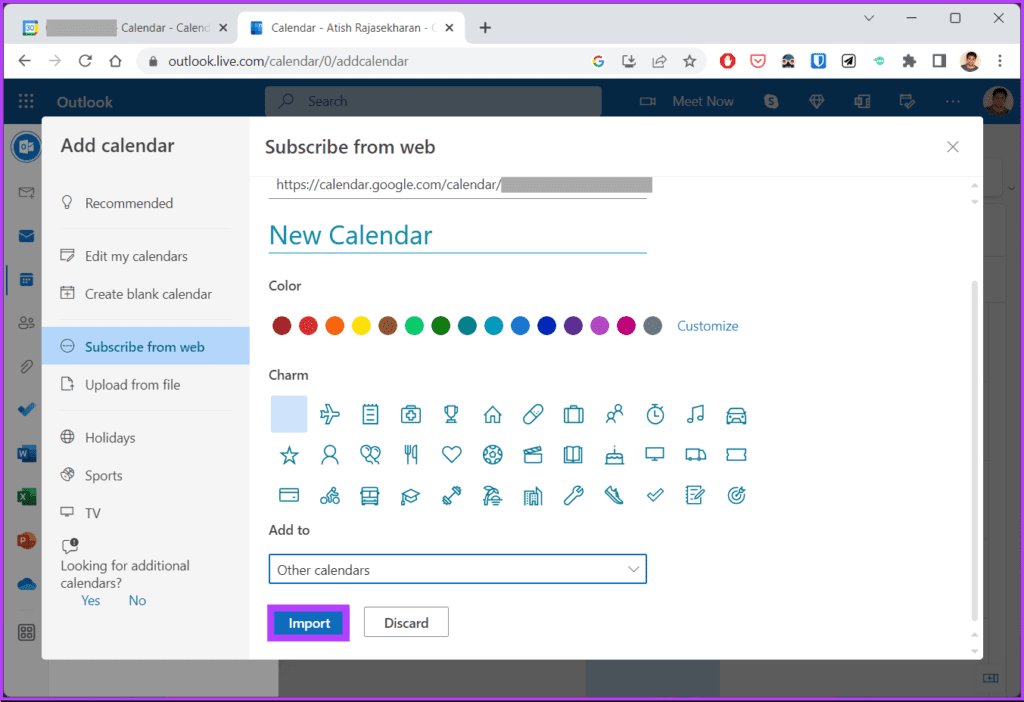Select the music note charm
Image resolution: width=1024 pixels, height=702 pixels.
coord(696,414)
